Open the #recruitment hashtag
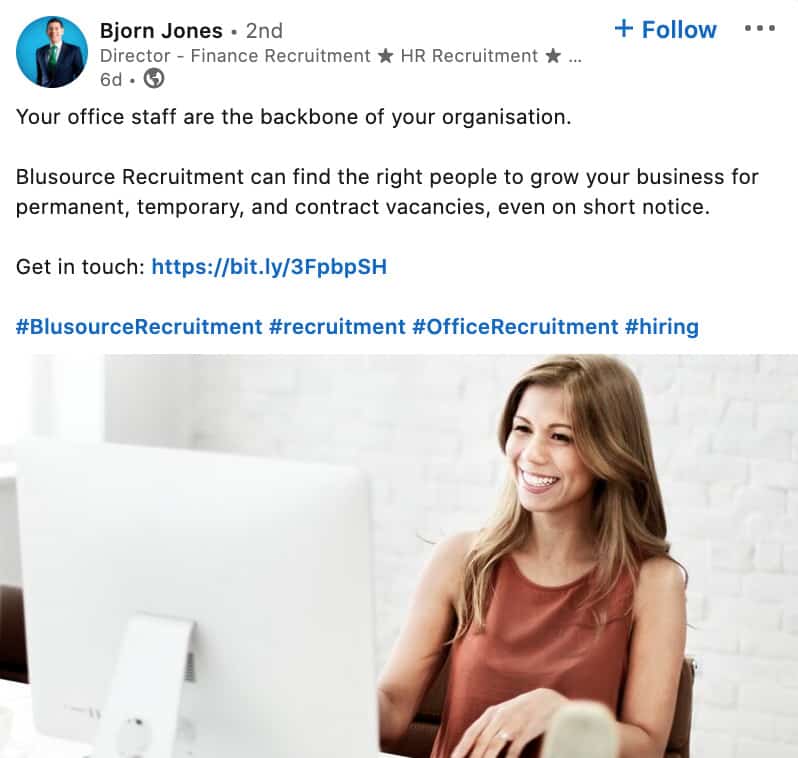798x758 pixels. [337, 327]
